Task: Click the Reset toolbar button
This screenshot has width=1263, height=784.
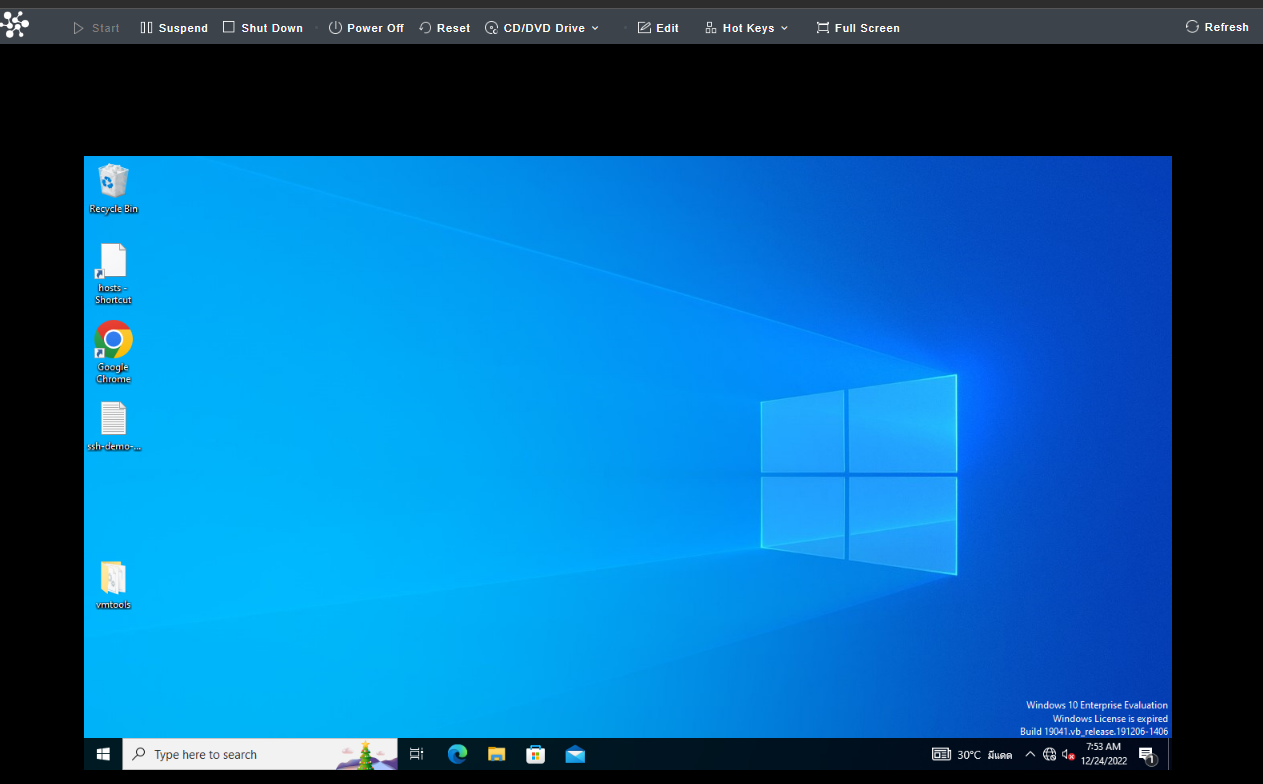Action: (x=445, y=28)
